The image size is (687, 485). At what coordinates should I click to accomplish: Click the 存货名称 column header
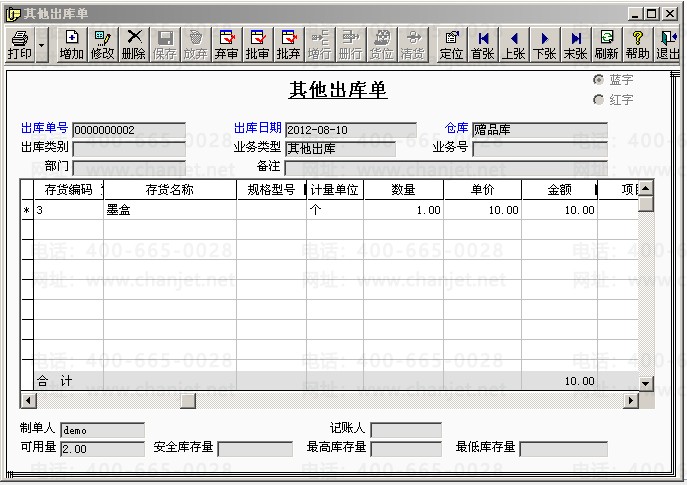point(170,190)
